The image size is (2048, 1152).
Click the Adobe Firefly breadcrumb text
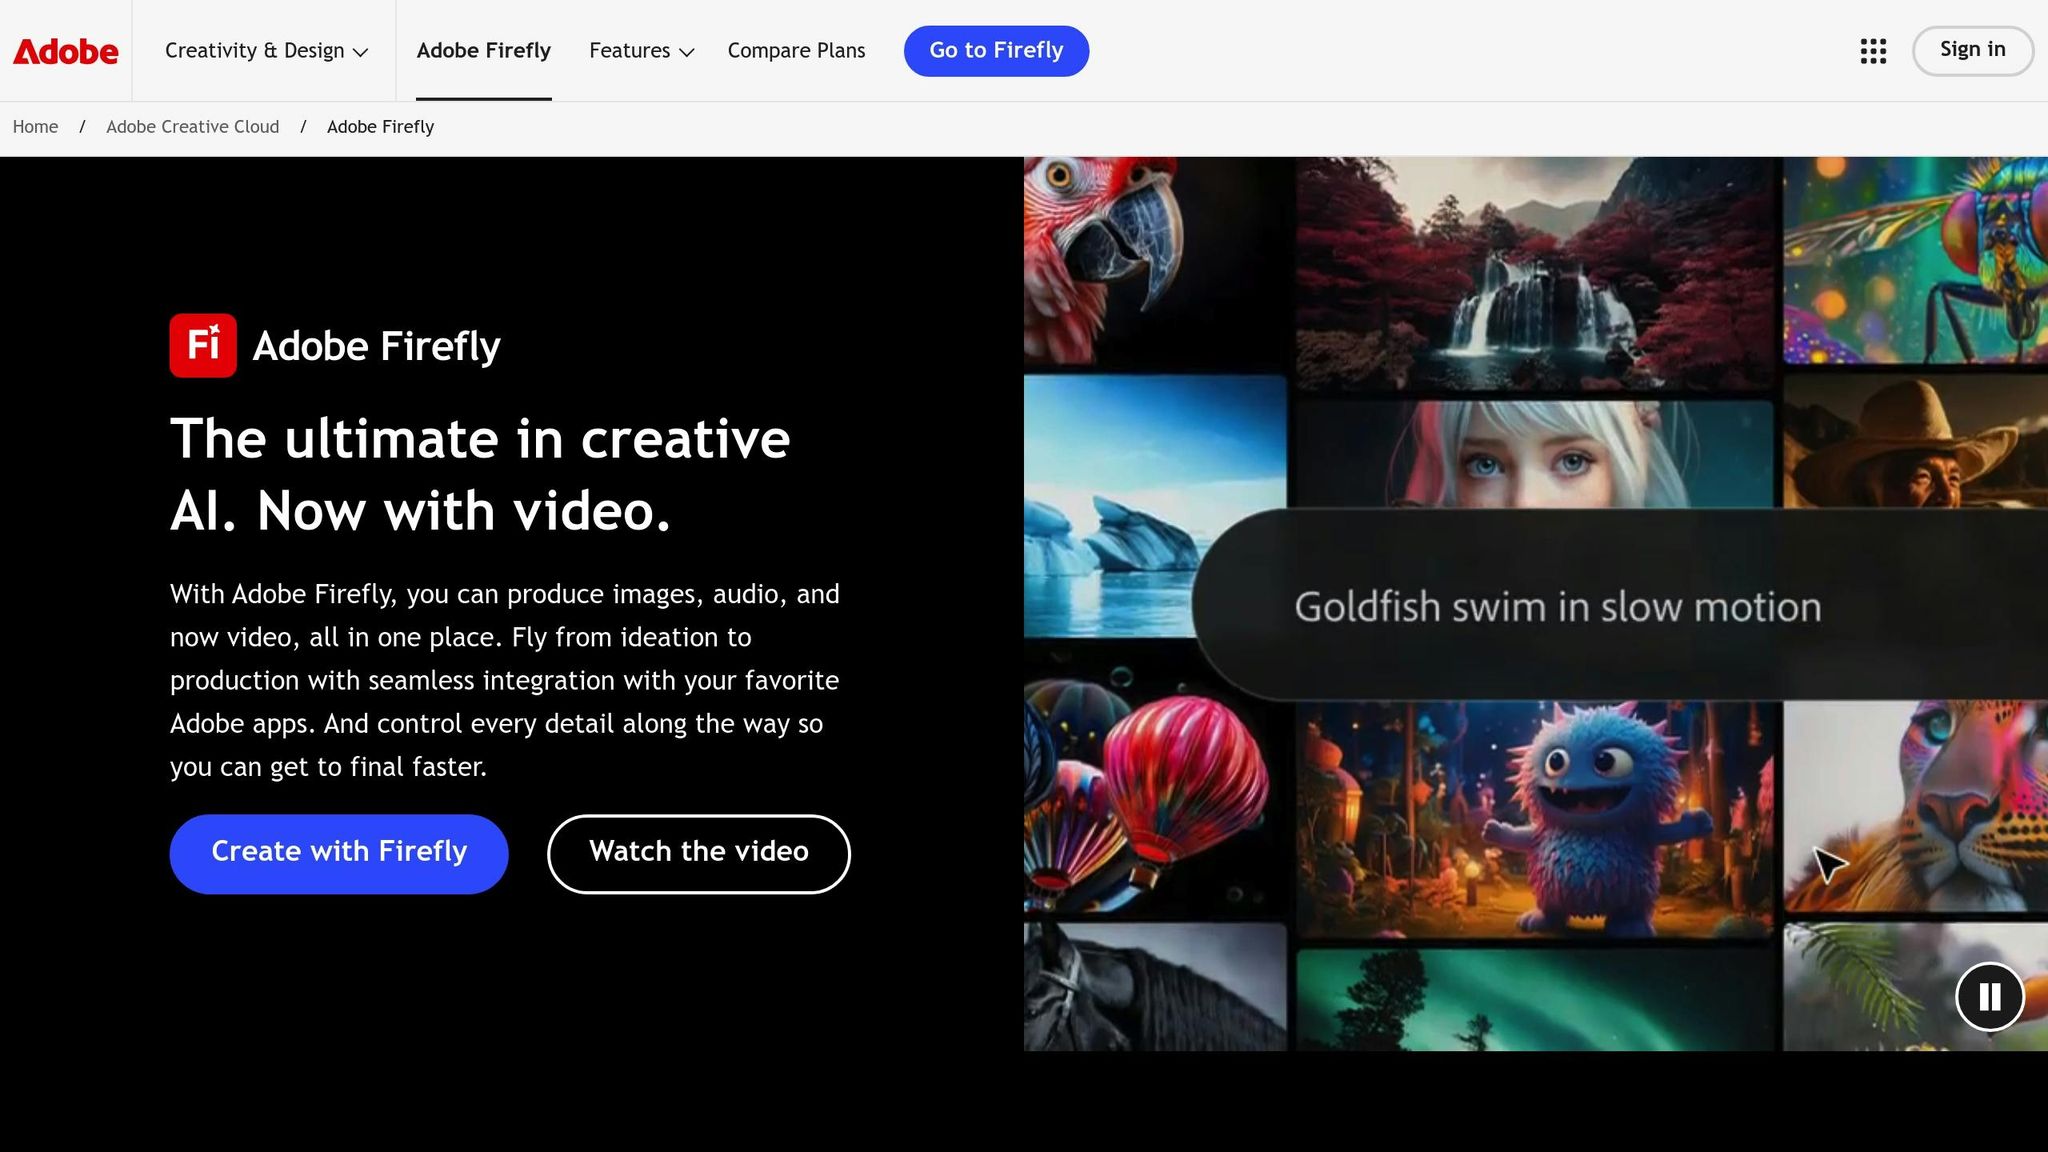[x=380, y=127]
